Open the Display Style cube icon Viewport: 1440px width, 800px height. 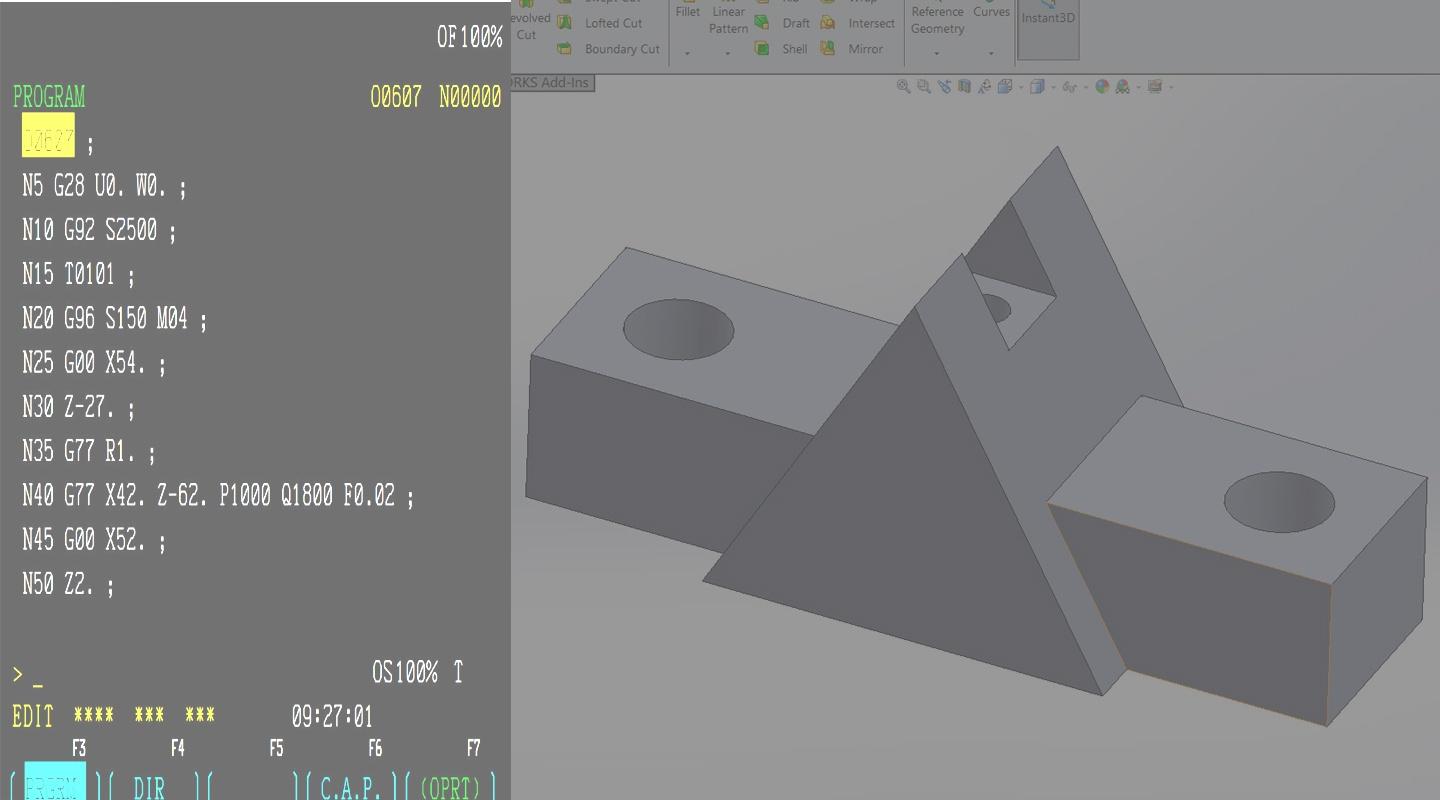[x=1037, y=87]
